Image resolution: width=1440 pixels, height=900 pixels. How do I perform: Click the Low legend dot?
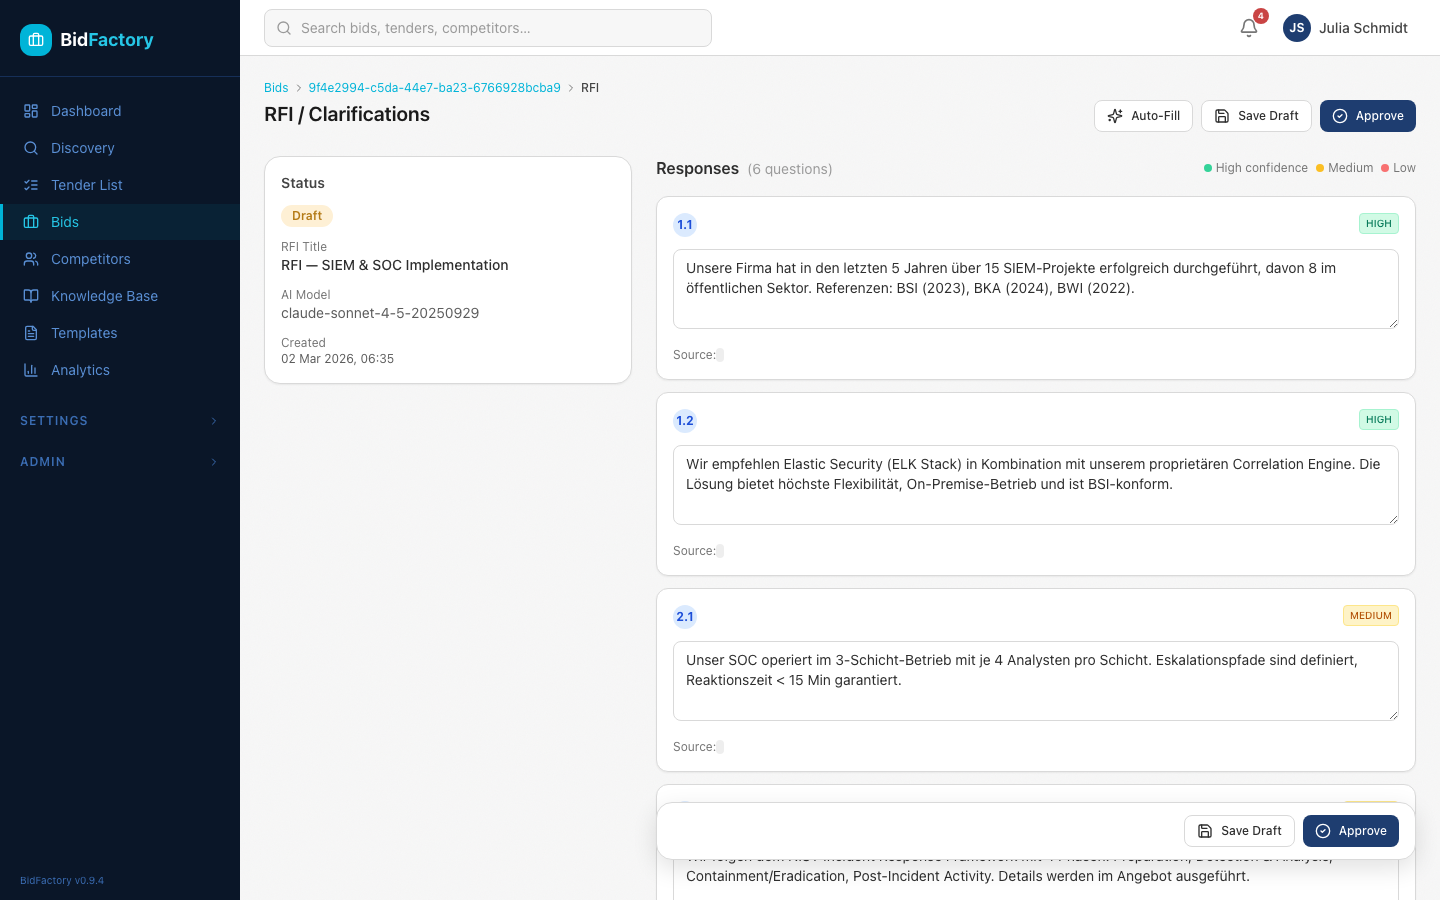[1385, 168]
